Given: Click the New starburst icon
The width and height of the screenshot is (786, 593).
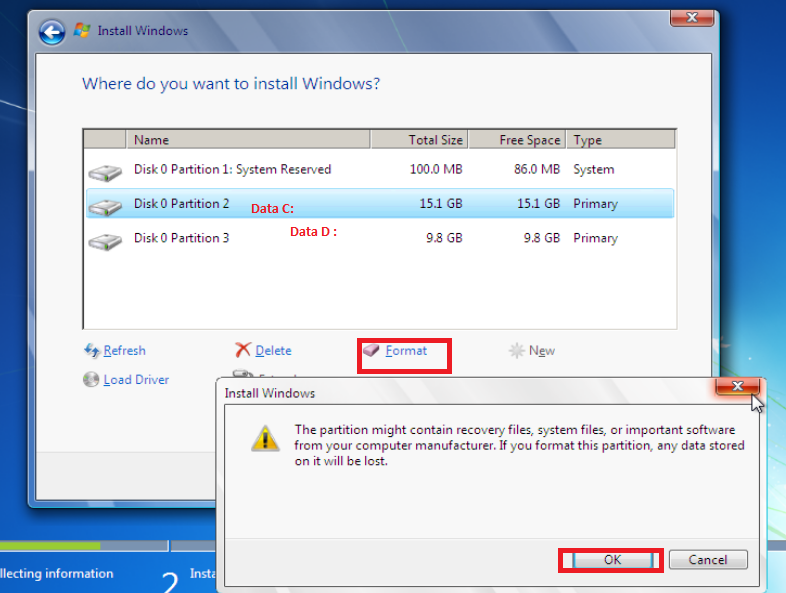Looking at the screenshot, I should (x=516, y=350).
